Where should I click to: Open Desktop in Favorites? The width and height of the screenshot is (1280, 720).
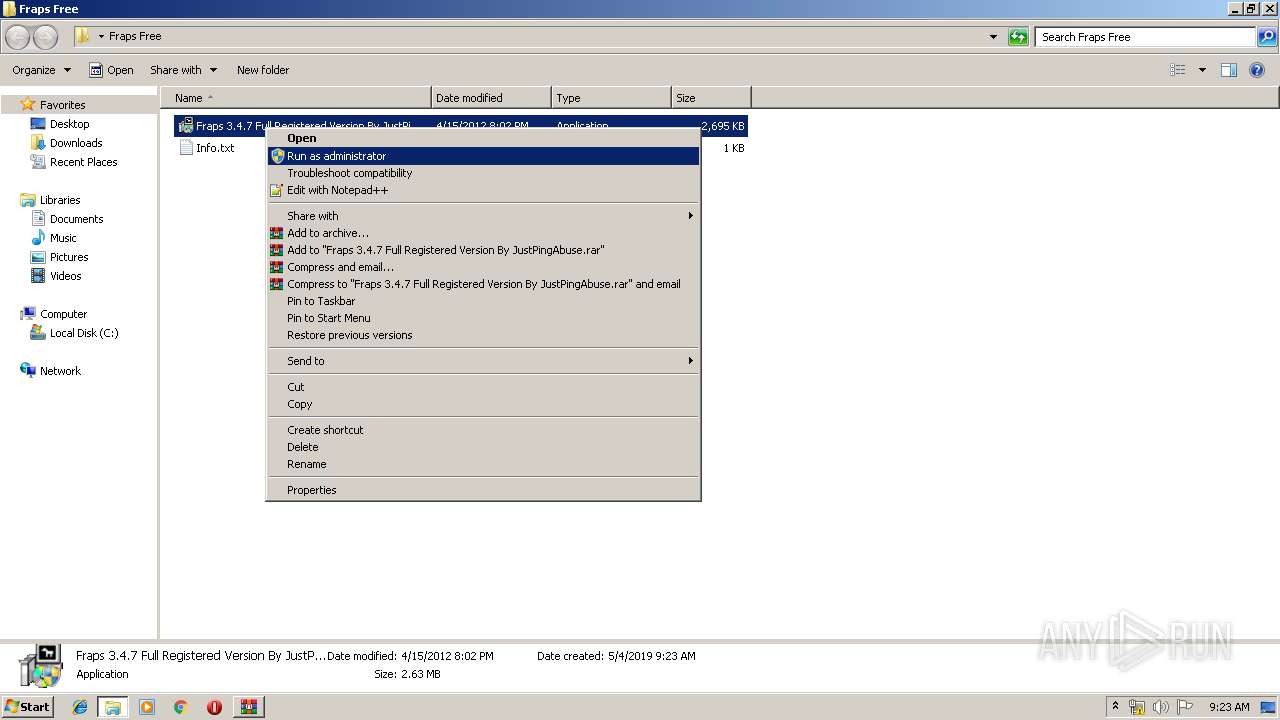pyautogui.click(x=69, y=124)
